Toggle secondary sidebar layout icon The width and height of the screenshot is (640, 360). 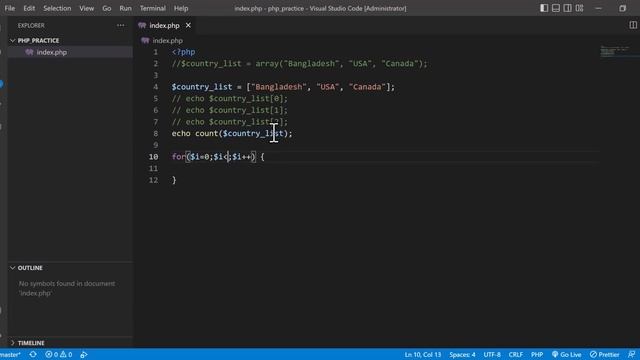[568, 8]
